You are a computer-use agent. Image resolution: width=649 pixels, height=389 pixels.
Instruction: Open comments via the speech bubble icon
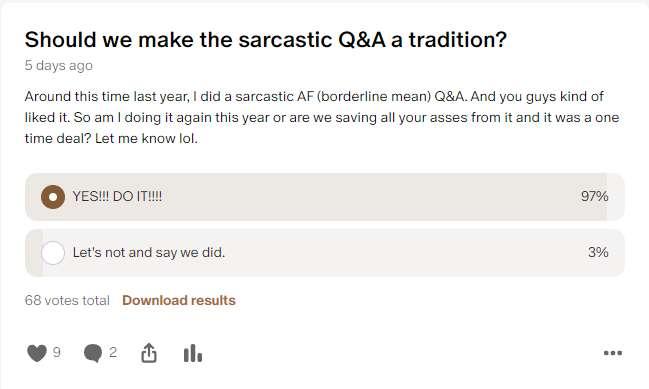93,353
